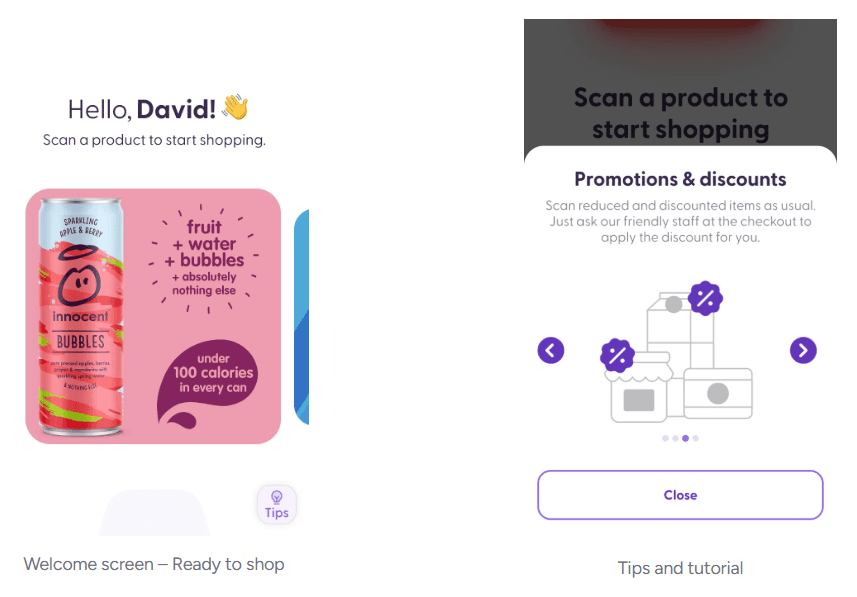Click the round container illustration with grey circle
Screen dimensions: 857x597
(718, 394)
